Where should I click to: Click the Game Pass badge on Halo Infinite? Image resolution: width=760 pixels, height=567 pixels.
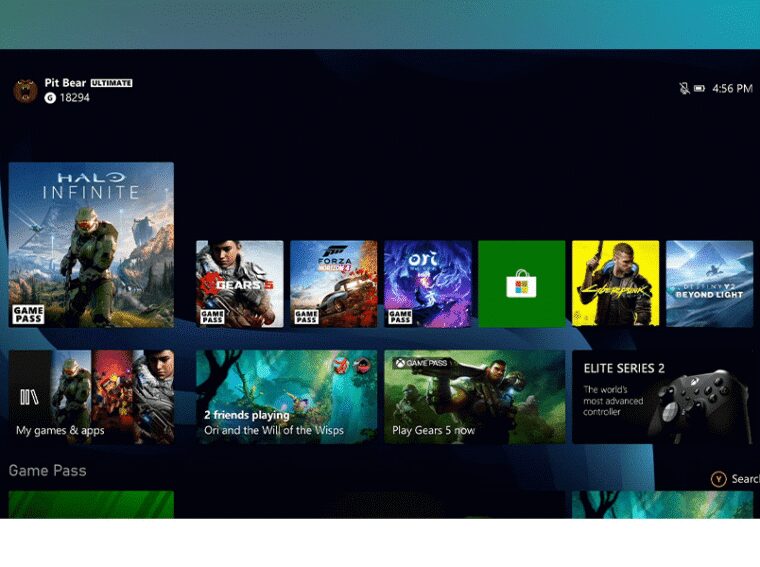coord(28,315)
